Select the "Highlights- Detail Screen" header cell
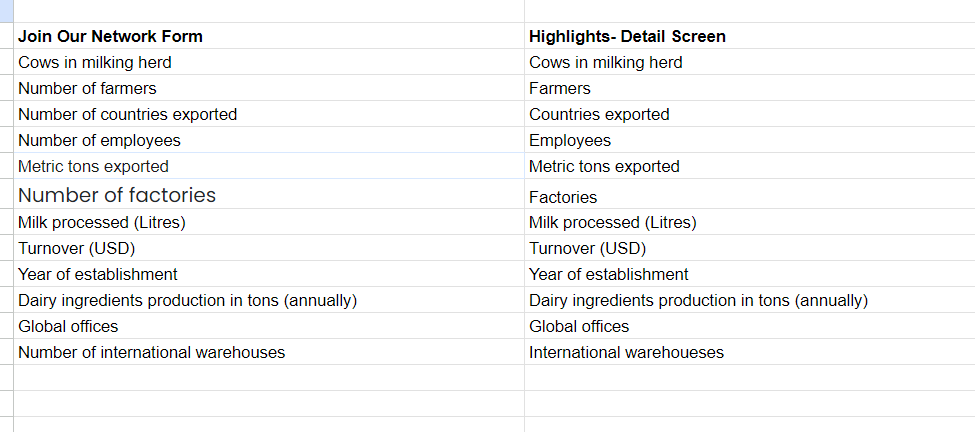975x432 pixels. point(627,36)
